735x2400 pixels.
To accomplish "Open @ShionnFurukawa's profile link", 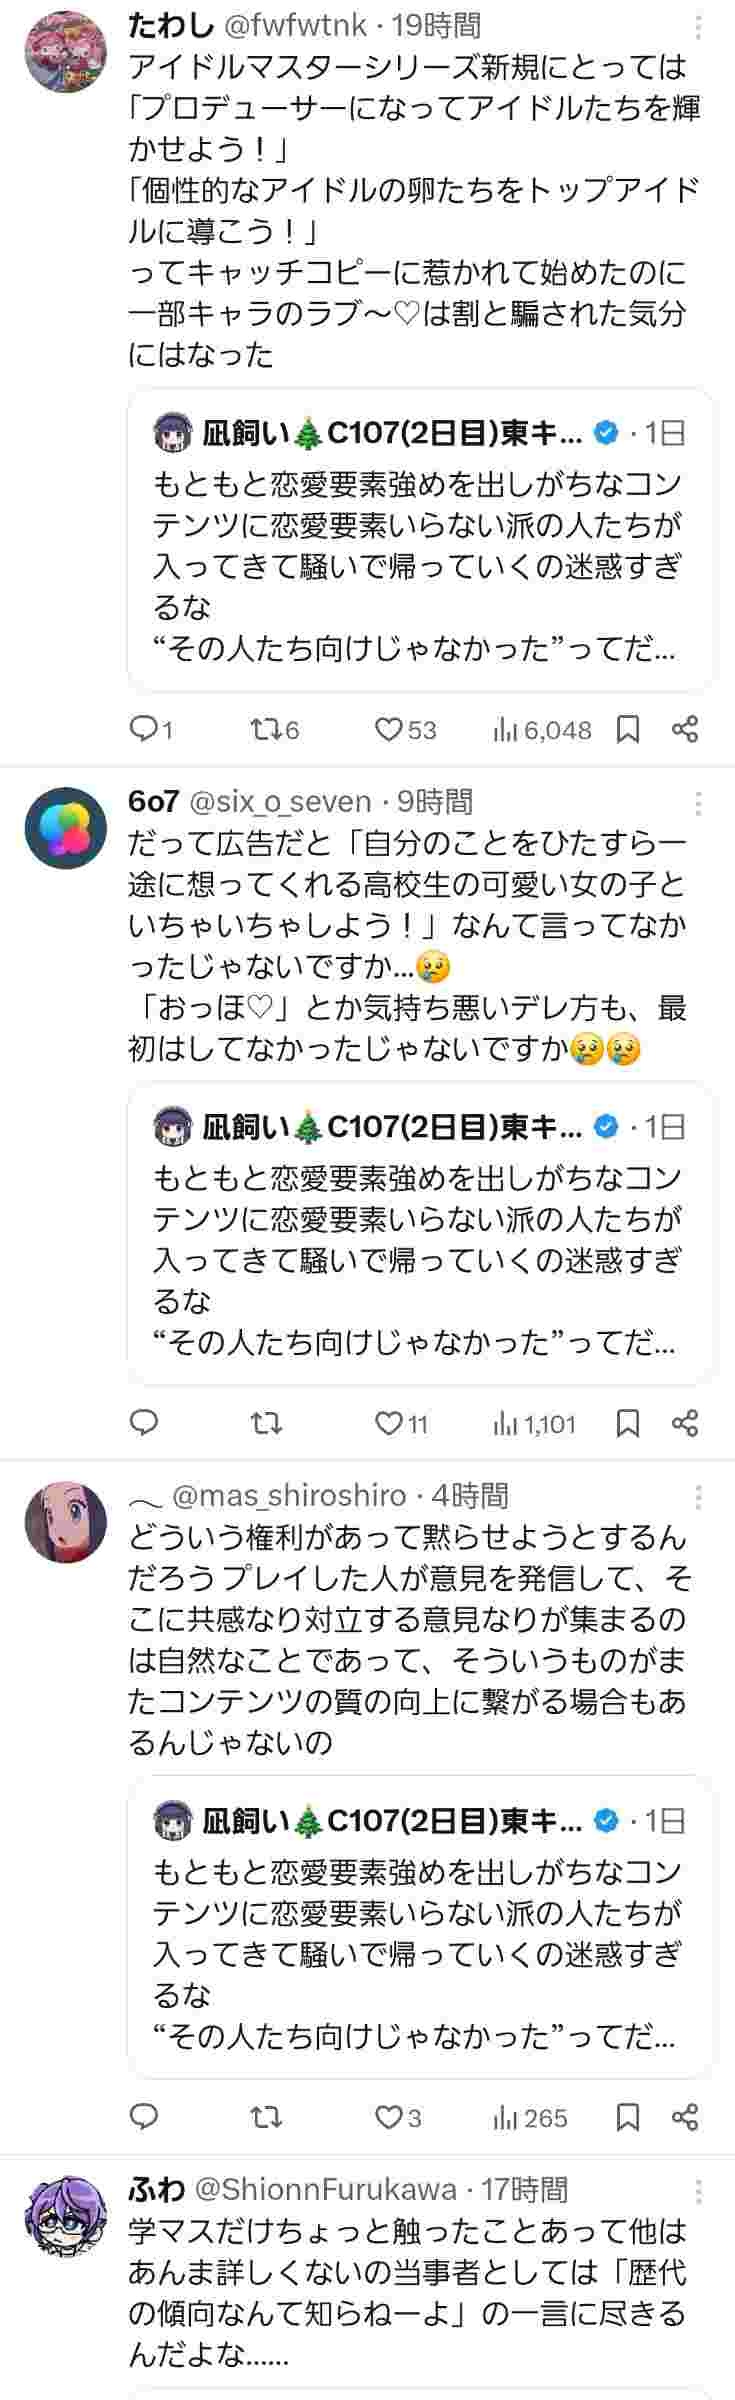I will 325,2189.
